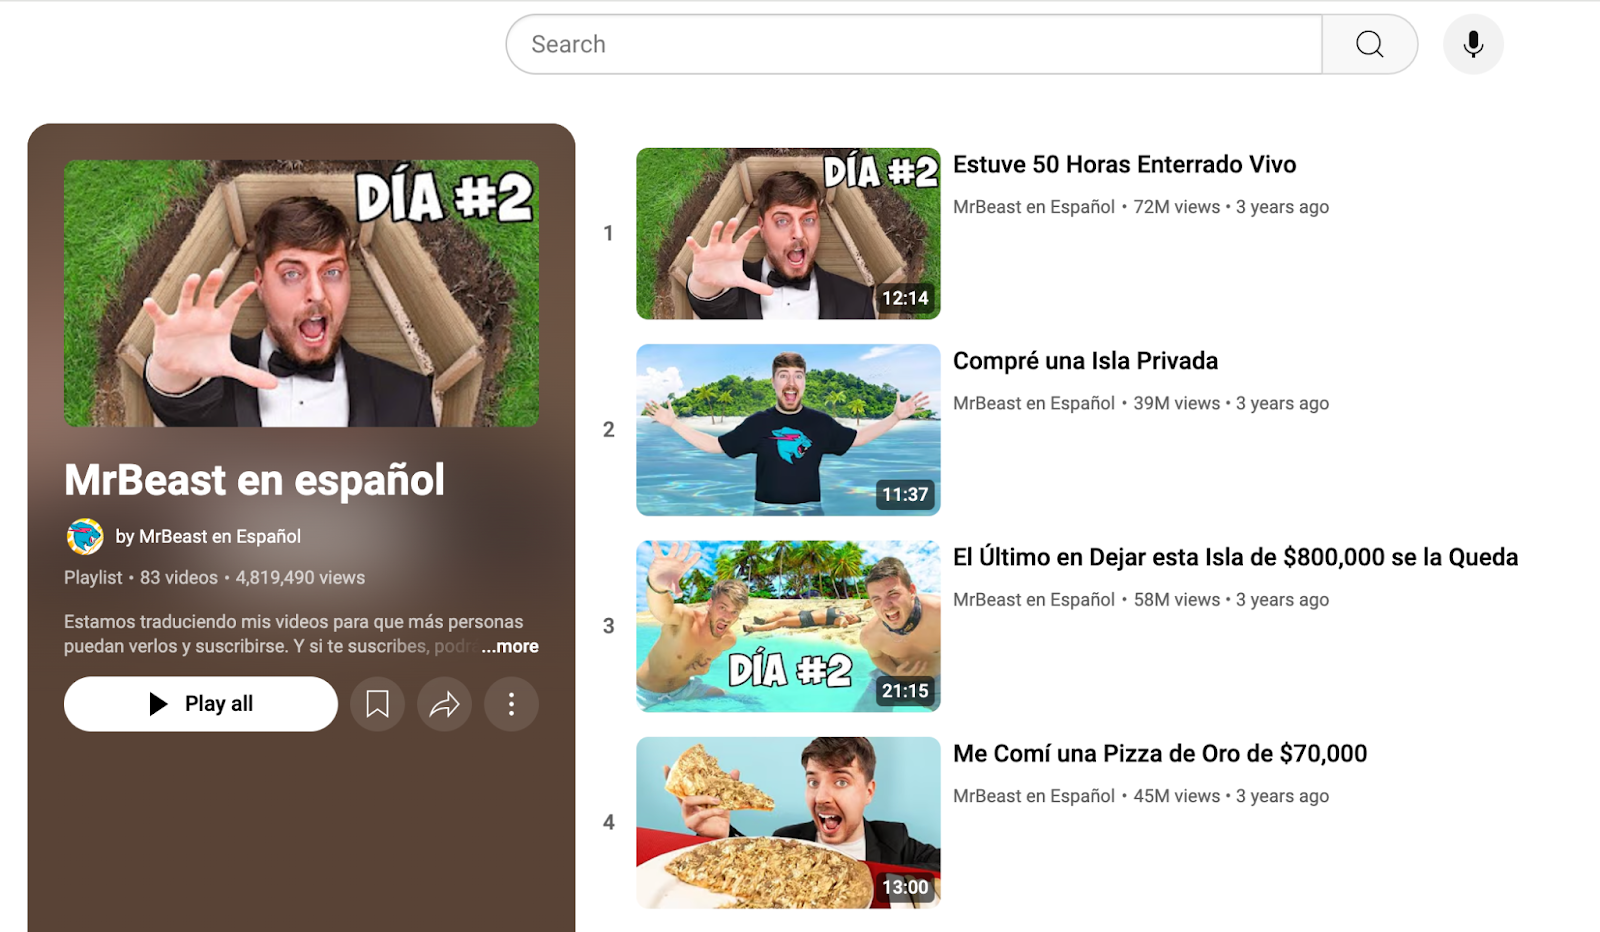Open 'Estuve 50 Horas Enterrado Vivo'

(x=1124, y=164)
